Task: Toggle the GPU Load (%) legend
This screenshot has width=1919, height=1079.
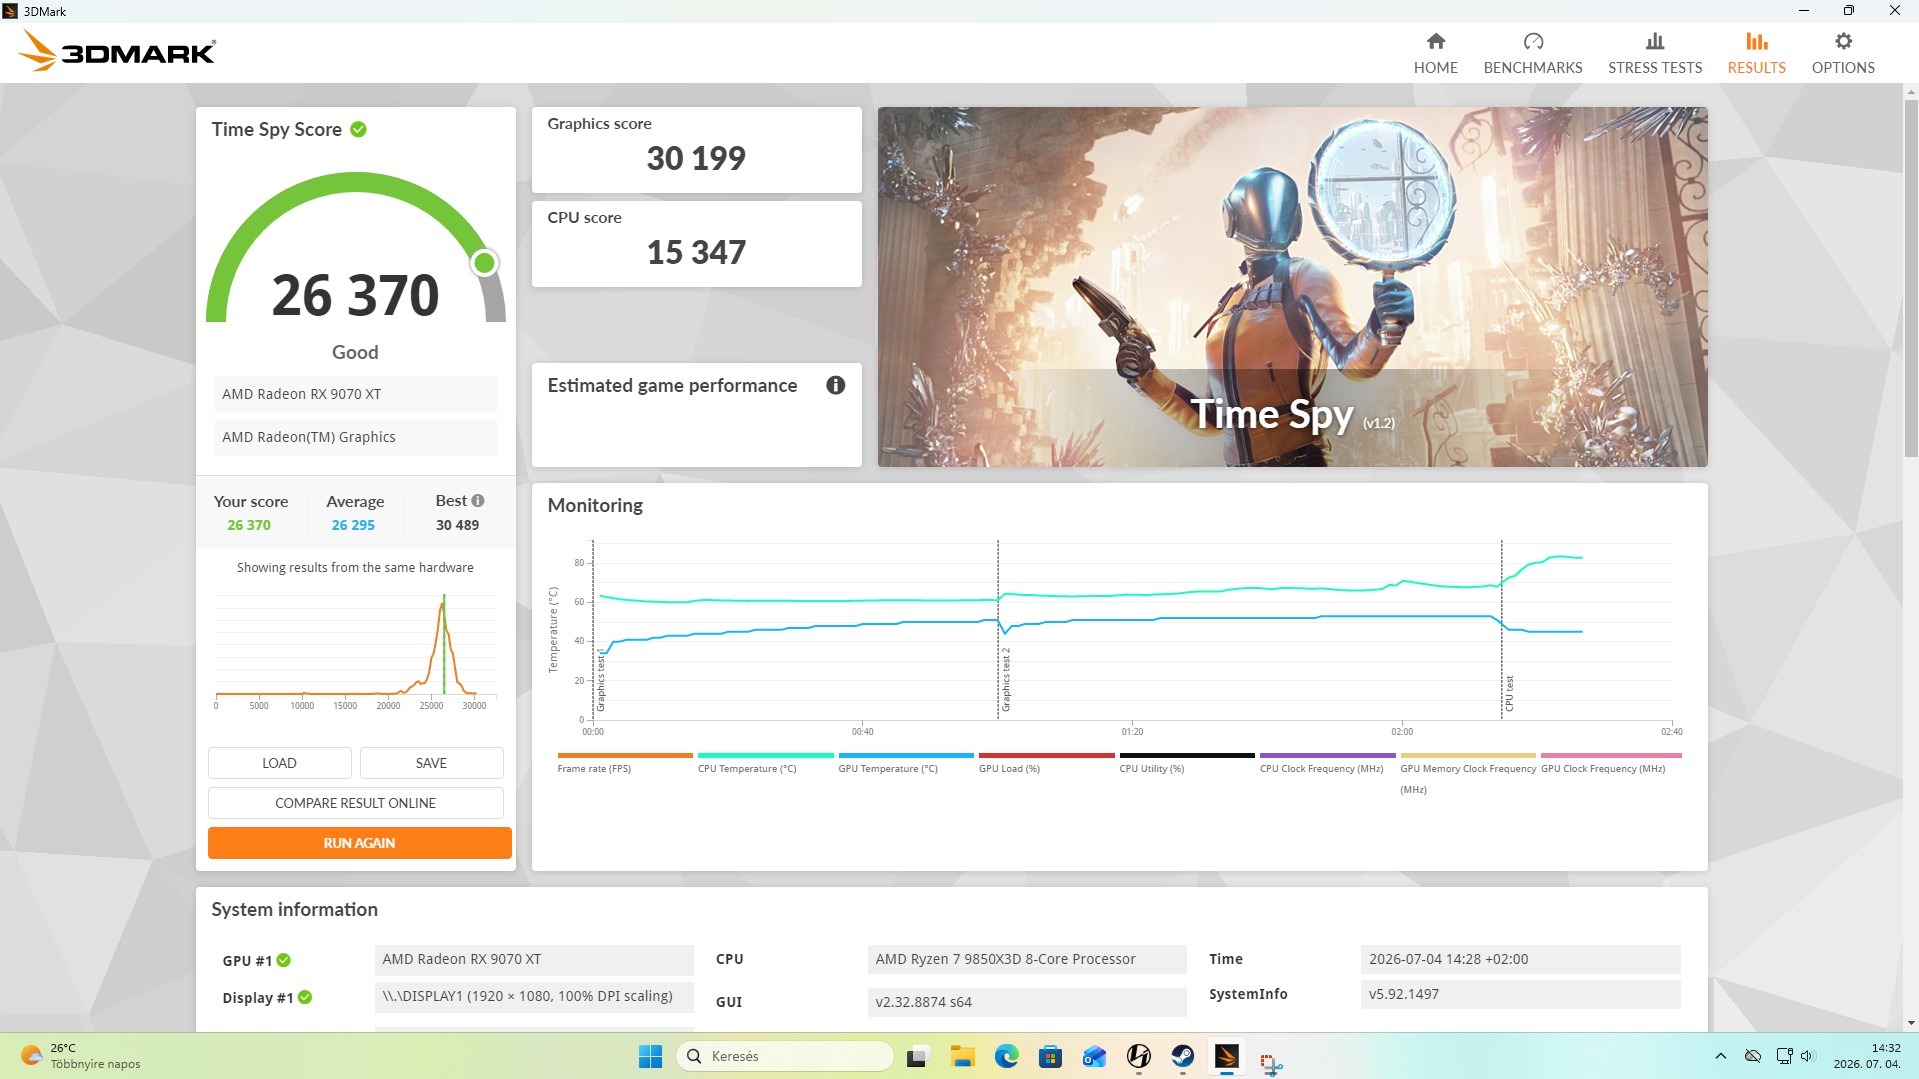Action: (1046, 762)
